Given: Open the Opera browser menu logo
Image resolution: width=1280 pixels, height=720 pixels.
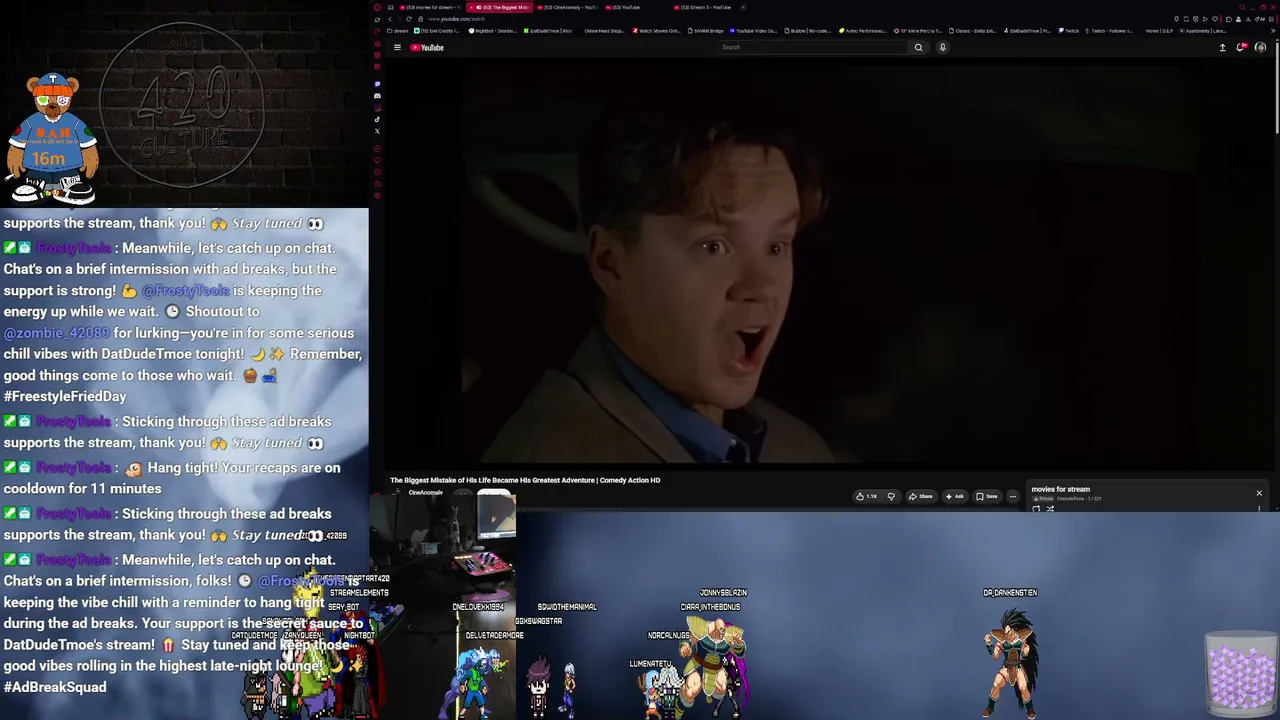Looking at the screenshot, I should pyautogui.click(x=377, y=7).
